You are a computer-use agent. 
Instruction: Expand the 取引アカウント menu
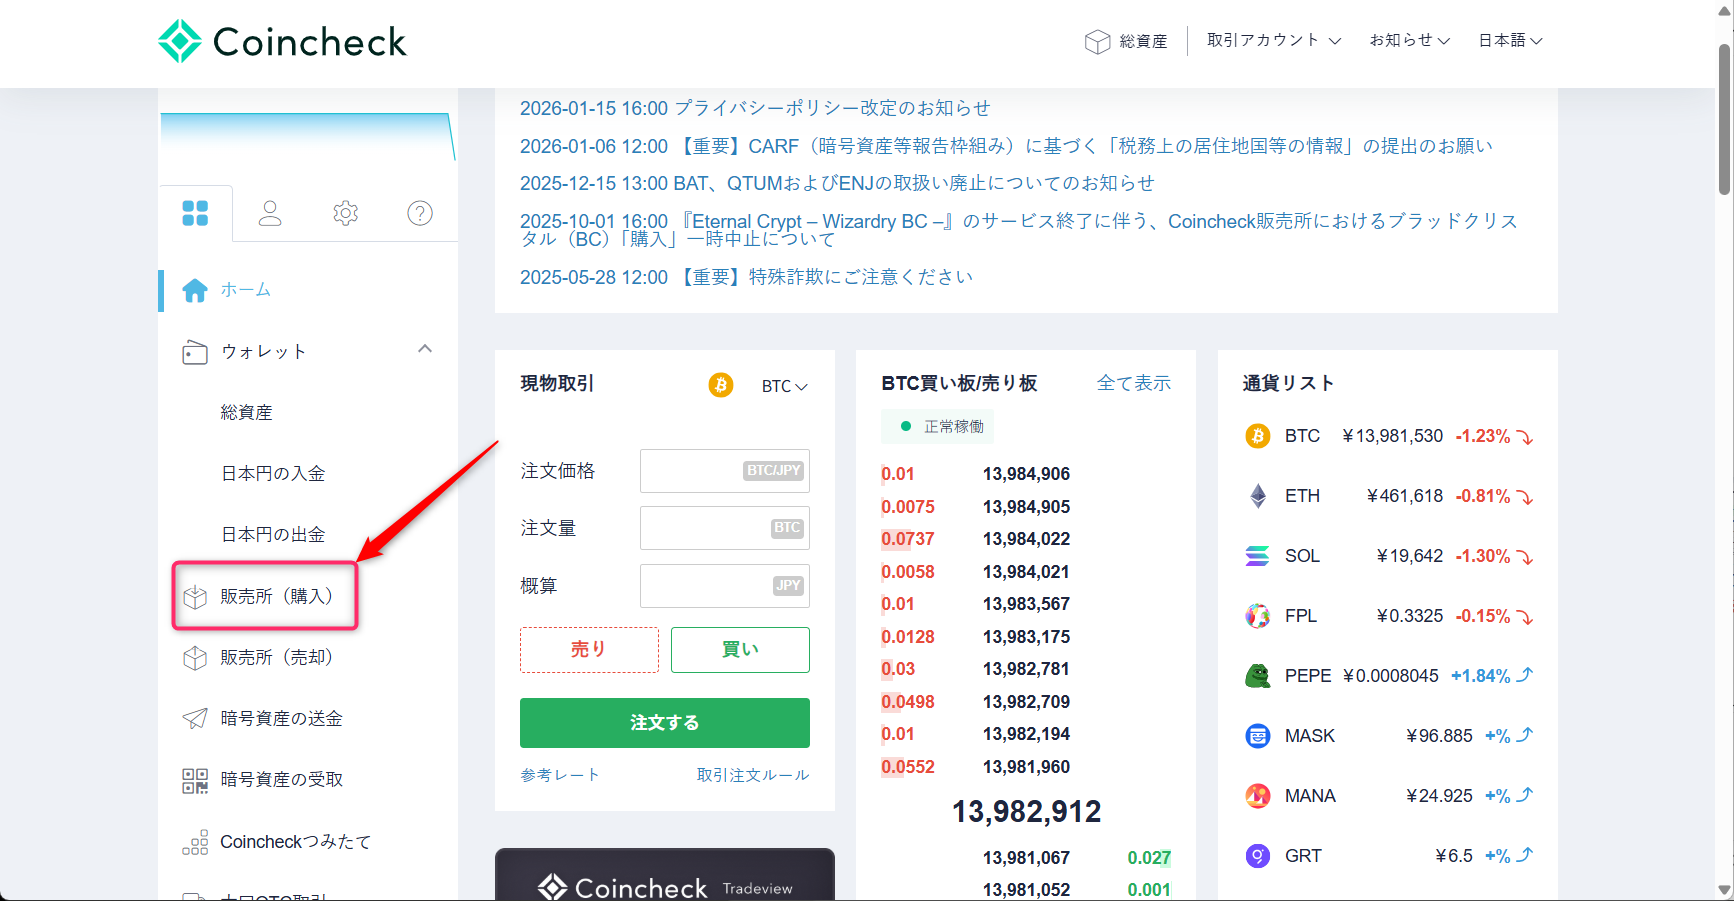coord(1274,41)
